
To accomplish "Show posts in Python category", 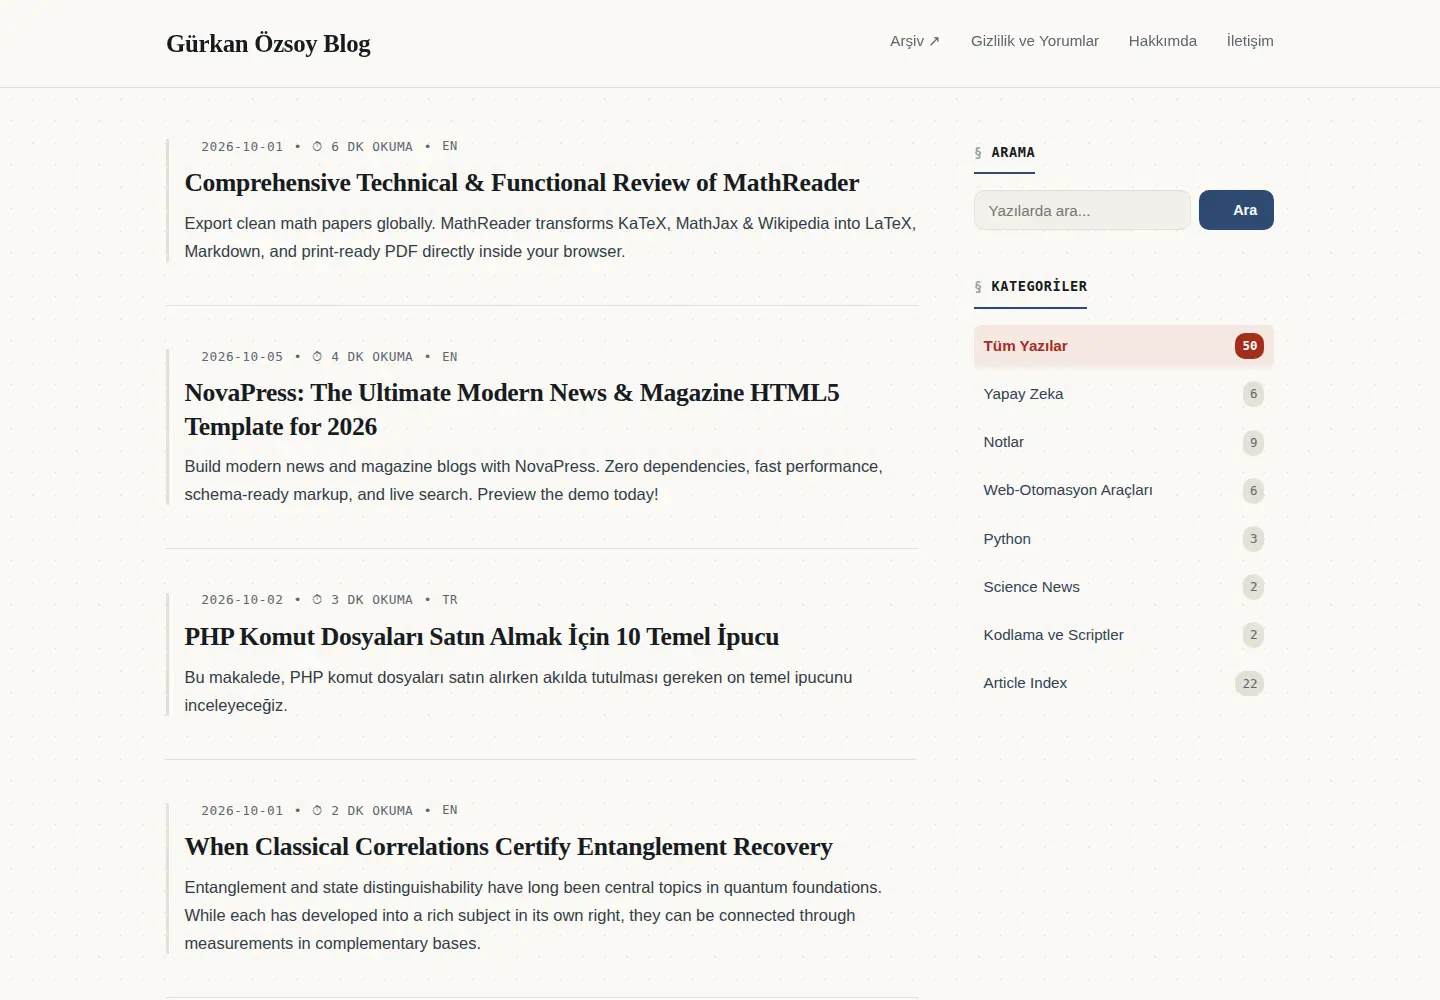I will (1123, 539).
